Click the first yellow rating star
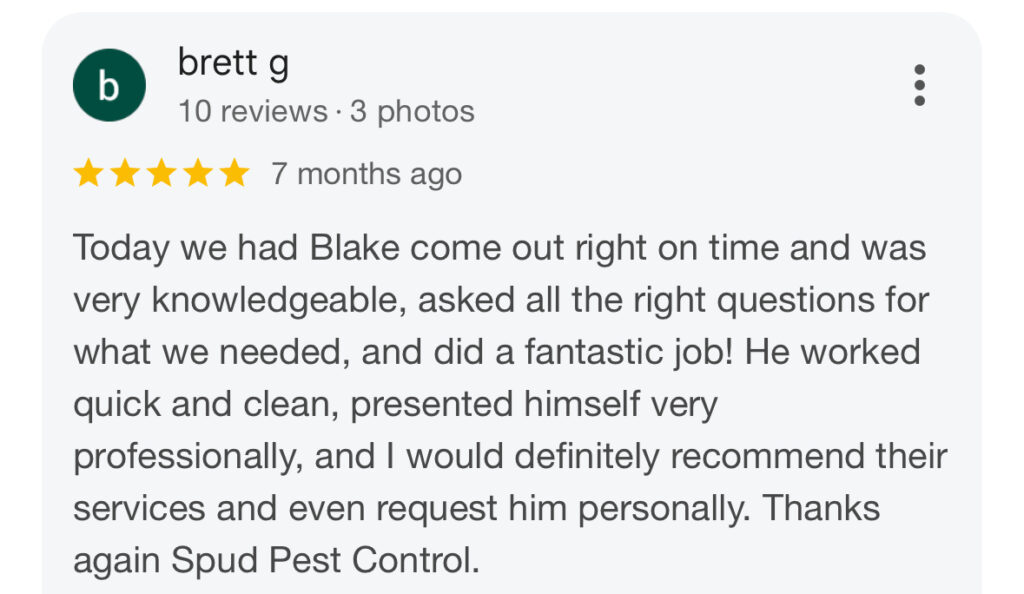 pyautogui.click(x=88, y=174)
